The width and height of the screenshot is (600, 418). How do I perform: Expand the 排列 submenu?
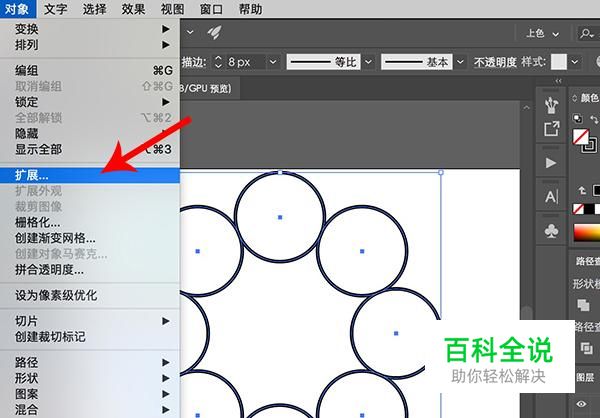tap(90, 45)
